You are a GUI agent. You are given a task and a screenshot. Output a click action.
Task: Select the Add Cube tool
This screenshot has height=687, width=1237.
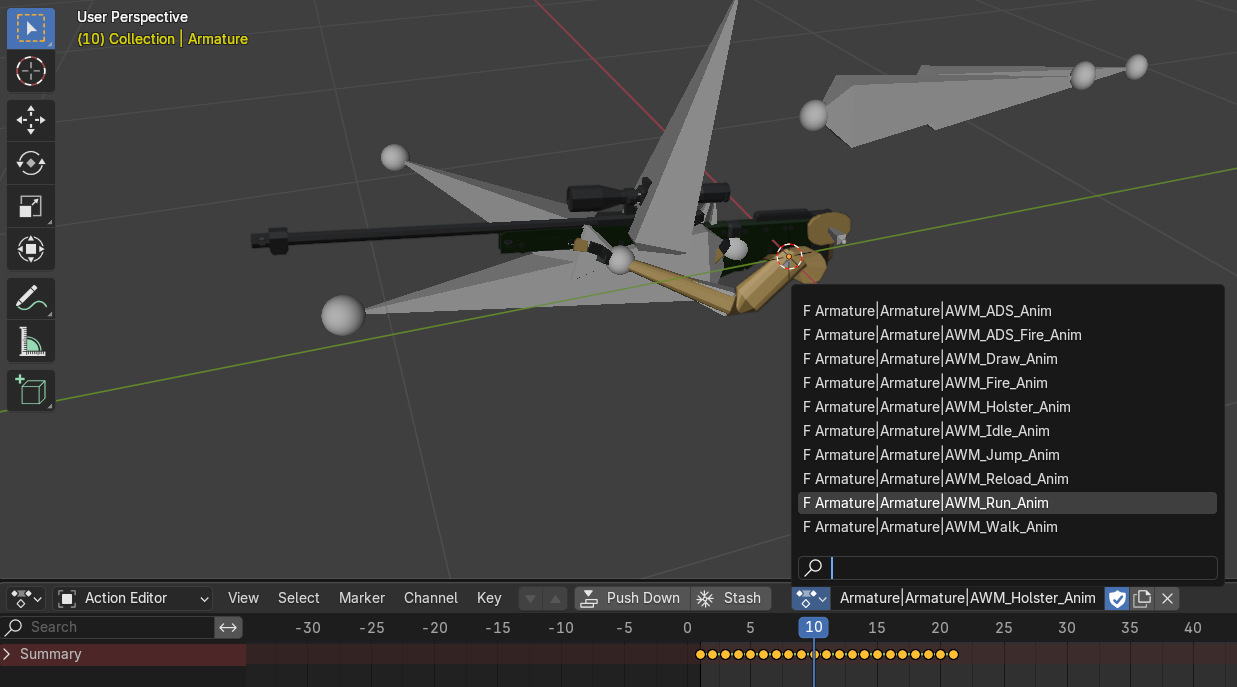[31, 390]
